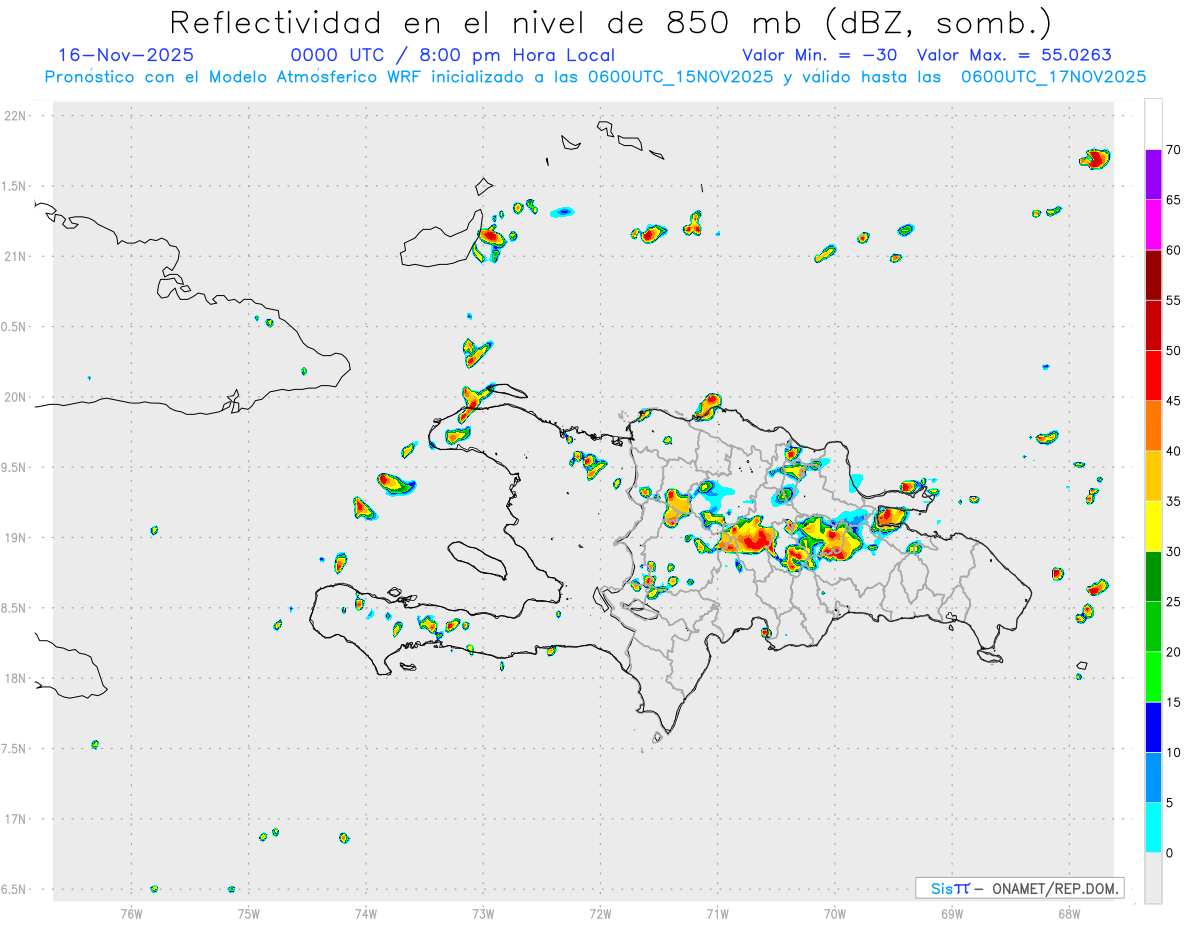Select the maroon 55–60 dBZ colorbar segment
The width and height of the screenshot is (1200, 927).
pyautogui.click(x=1153, y=275)
